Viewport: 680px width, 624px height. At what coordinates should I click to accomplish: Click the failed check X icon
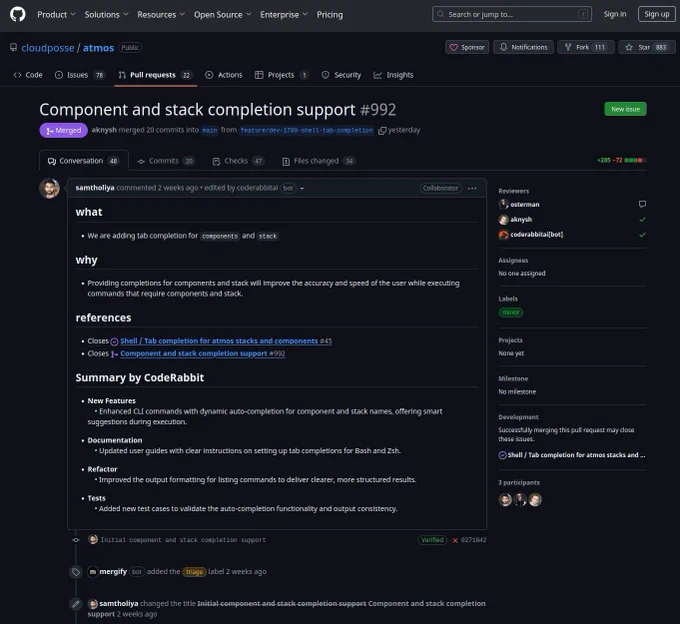point(455,540)
